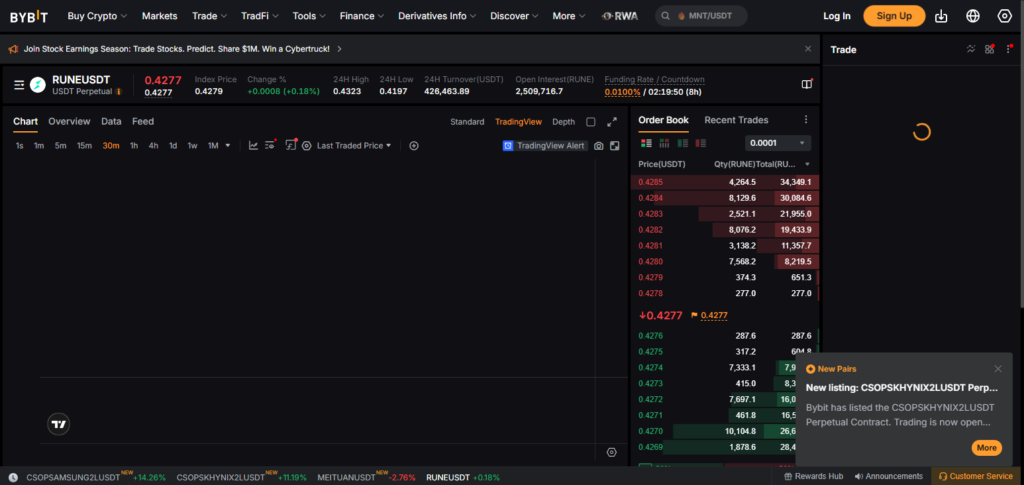The width and height of the screenshot is (1024, 485).
Task: Open the RWA navigation item
Action: pyautogui.click(x=620, y=16)
